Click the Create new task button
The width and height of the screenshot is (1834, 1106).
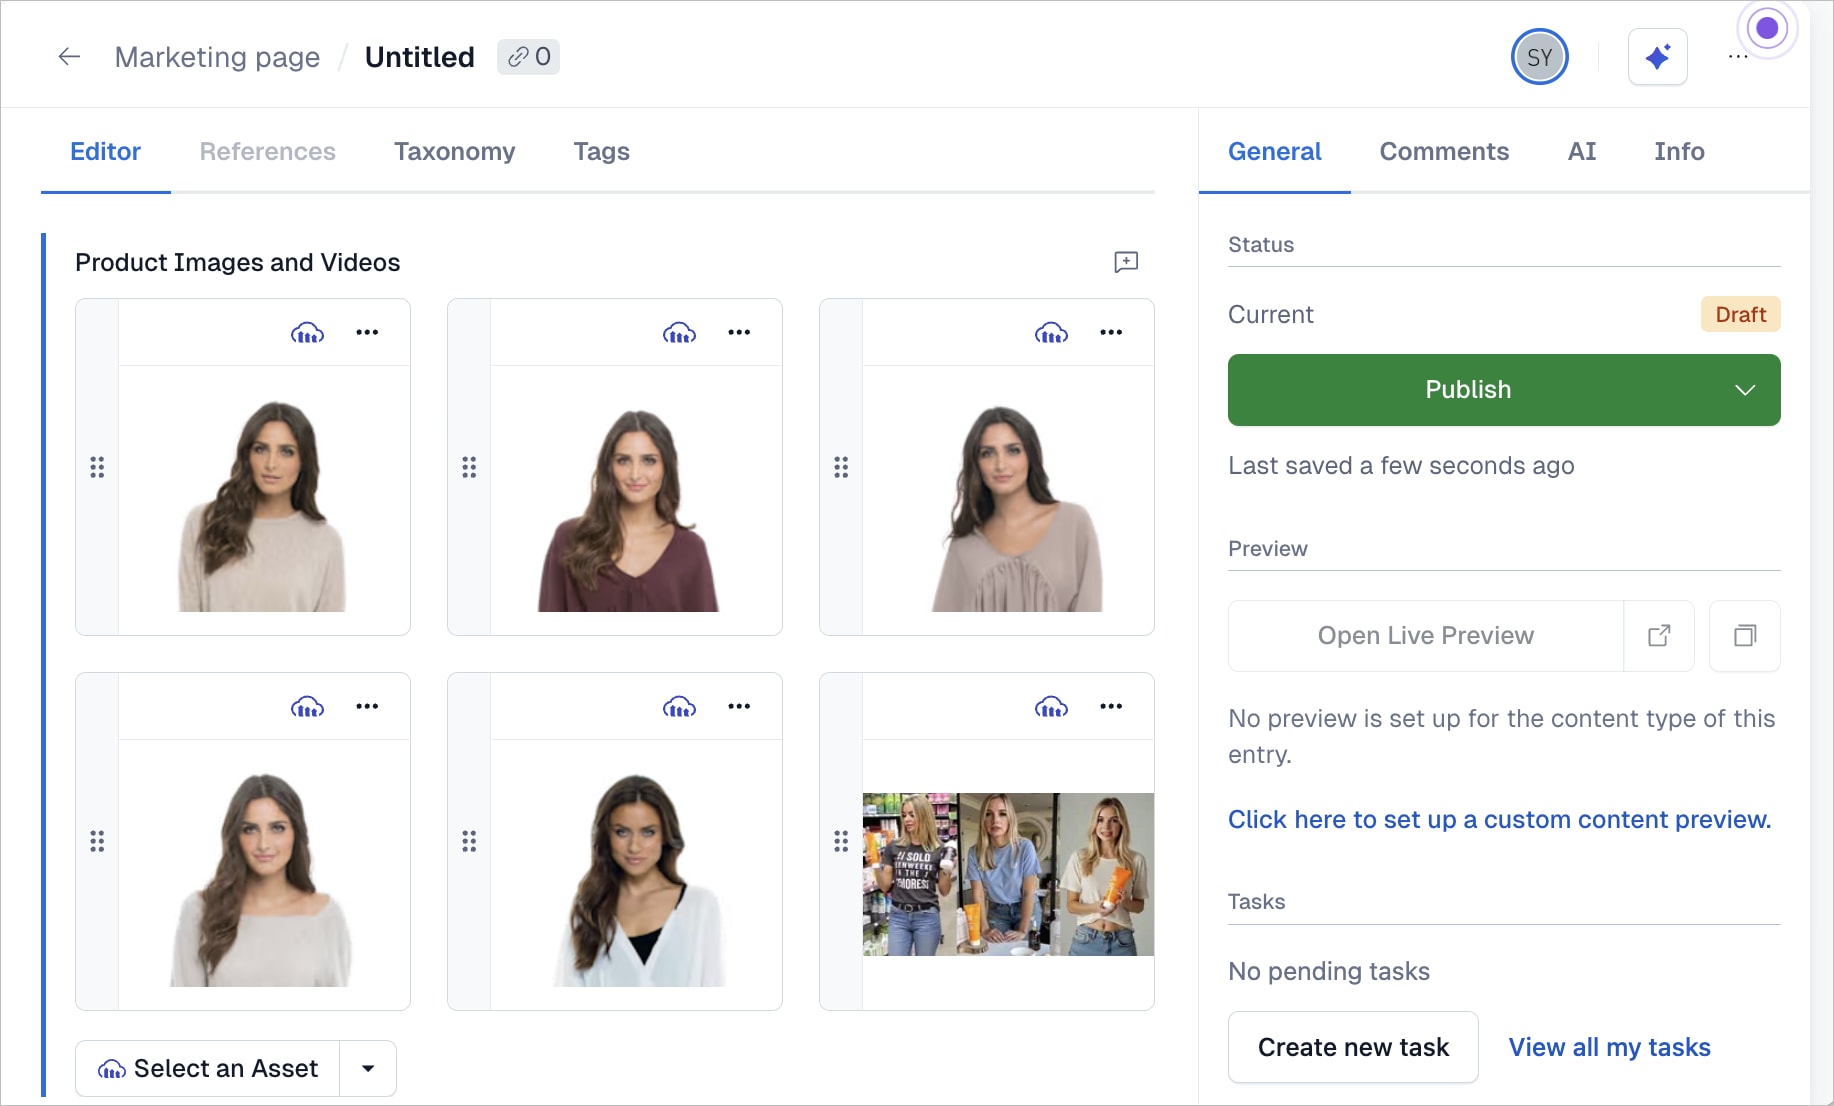[x=1352, y=1047]
